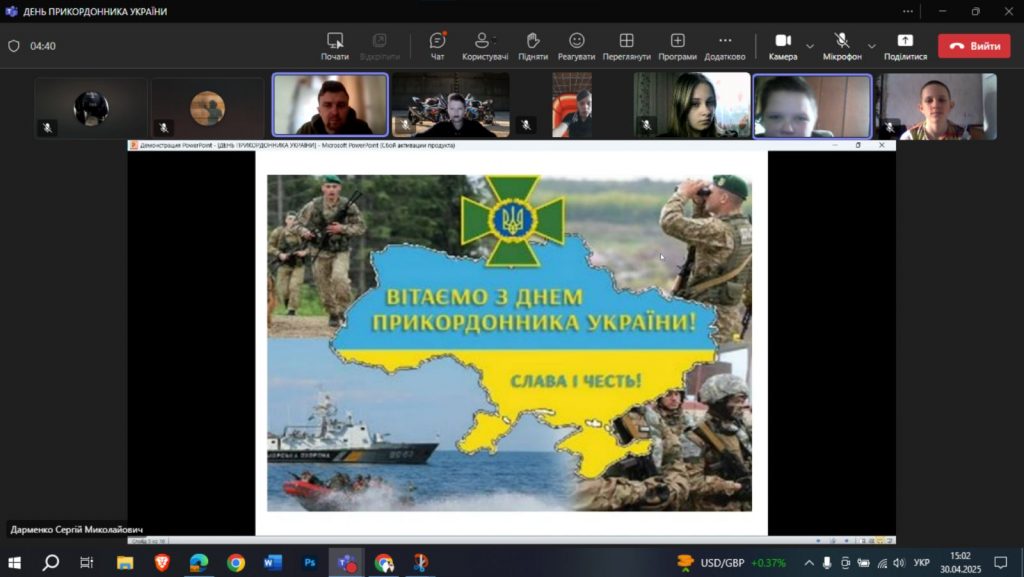Open the clock showing 15:02 30.04.2025

coord(960,563)
